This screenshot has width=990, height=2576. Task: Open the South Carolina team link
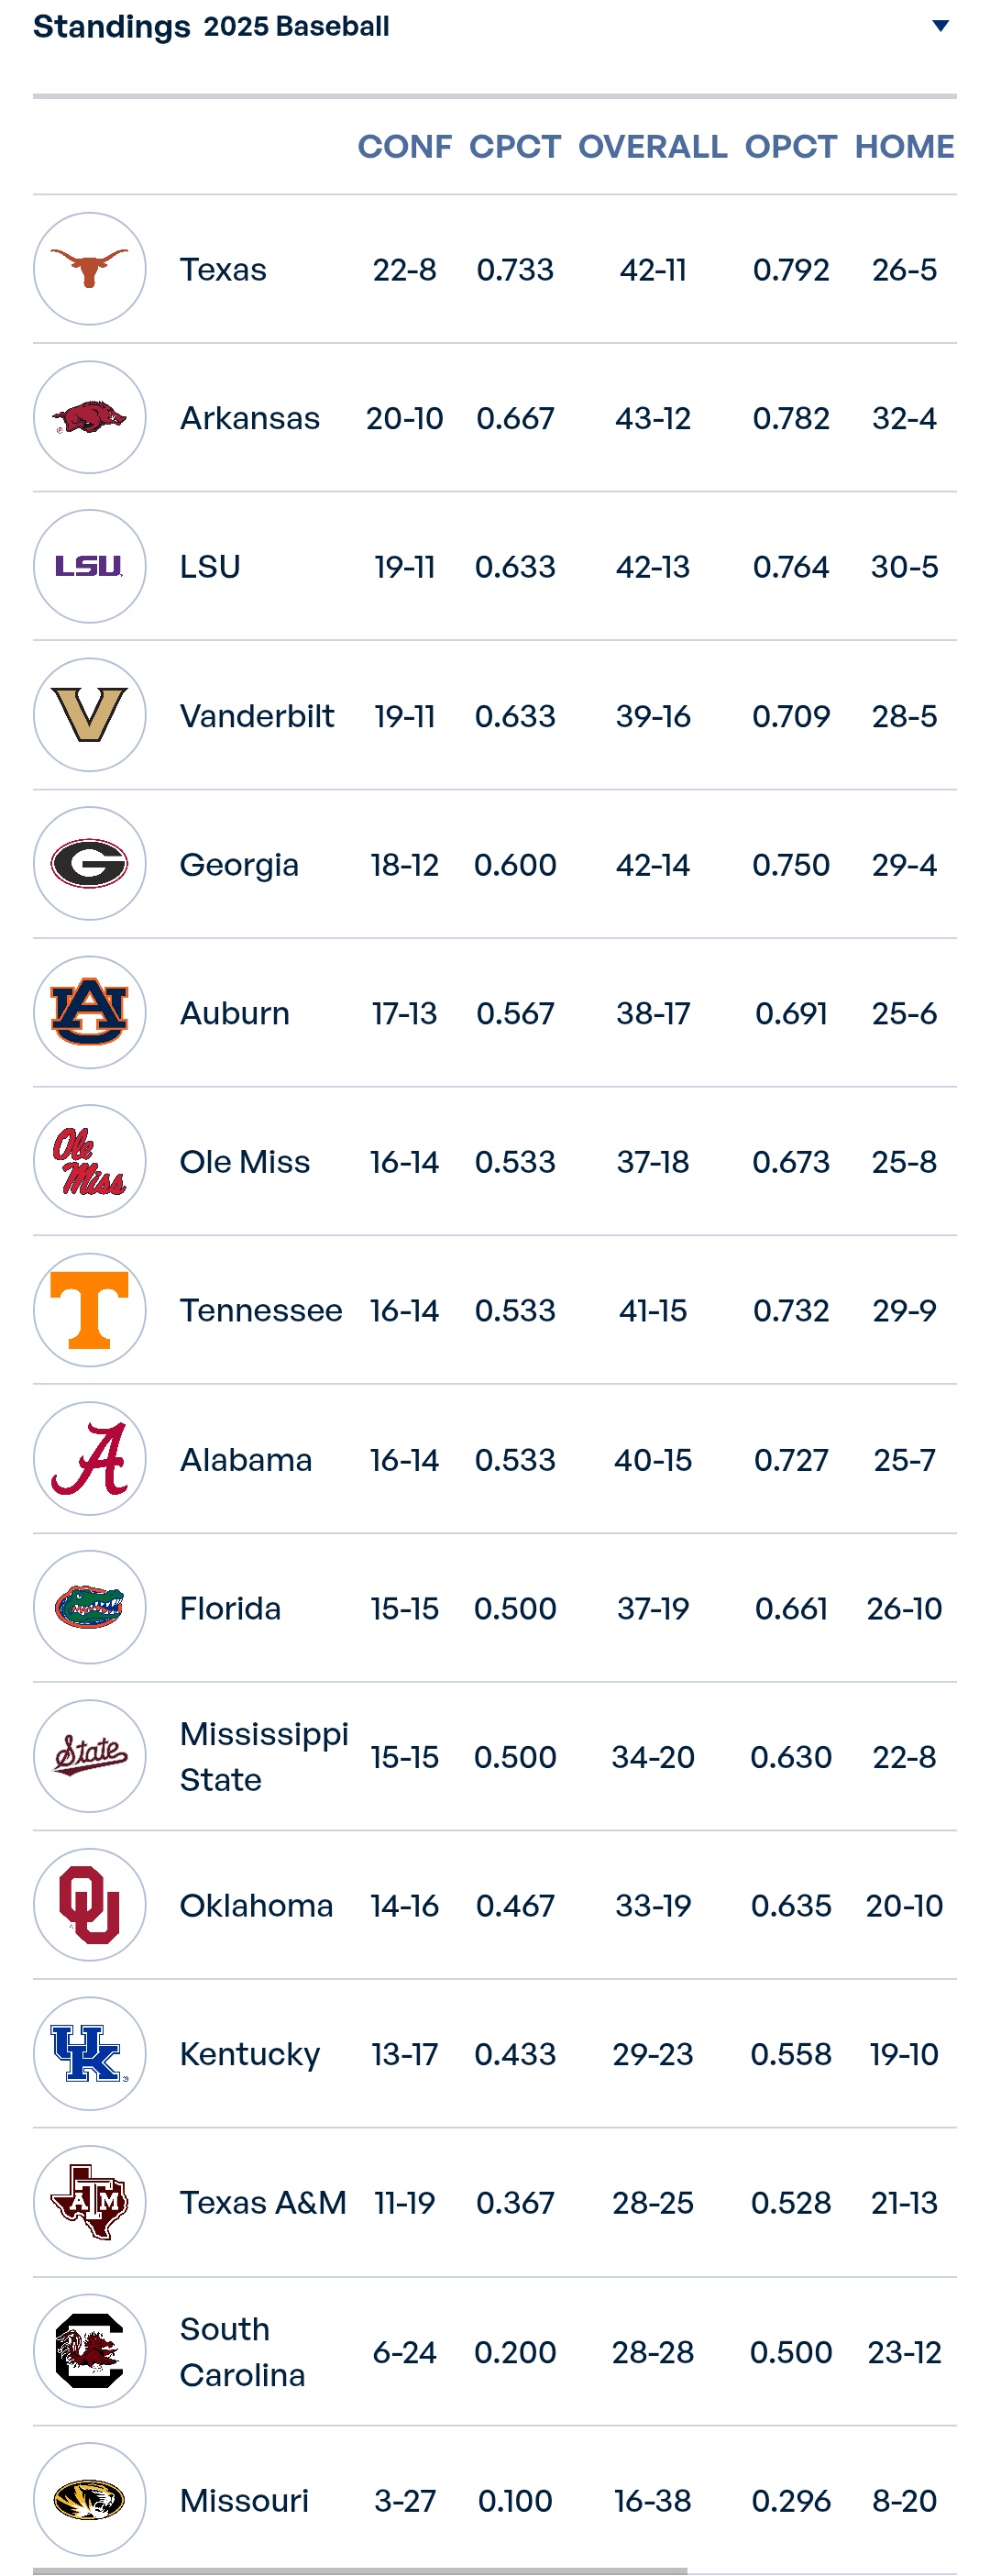point(243,2351)
